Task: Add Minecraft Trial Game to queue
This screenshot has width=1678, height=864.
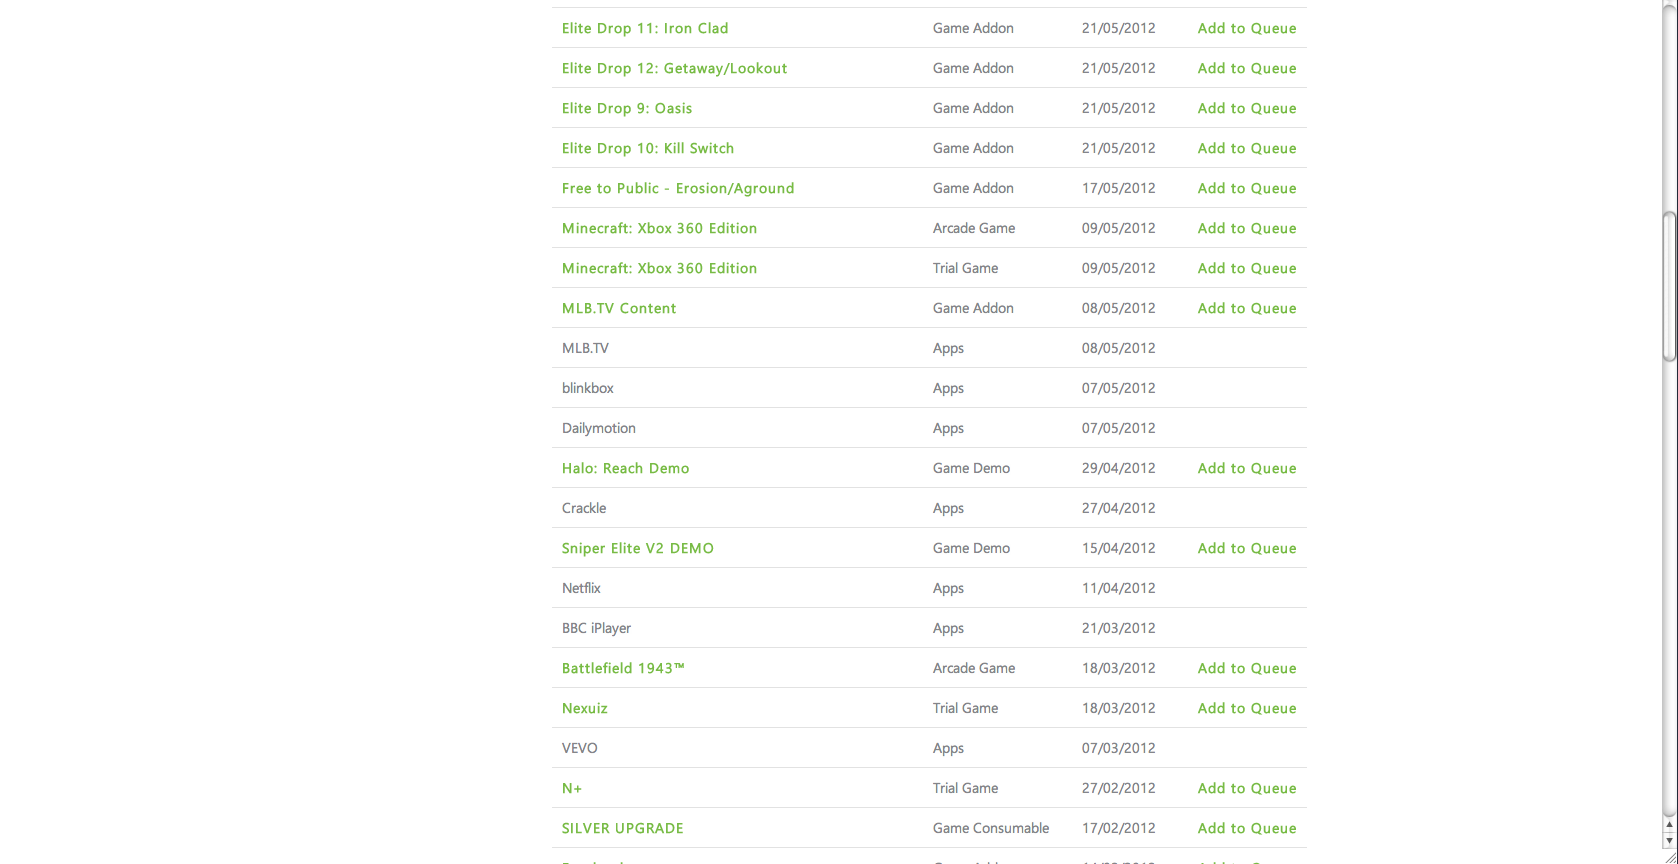Action: [x=1247, y=268]
